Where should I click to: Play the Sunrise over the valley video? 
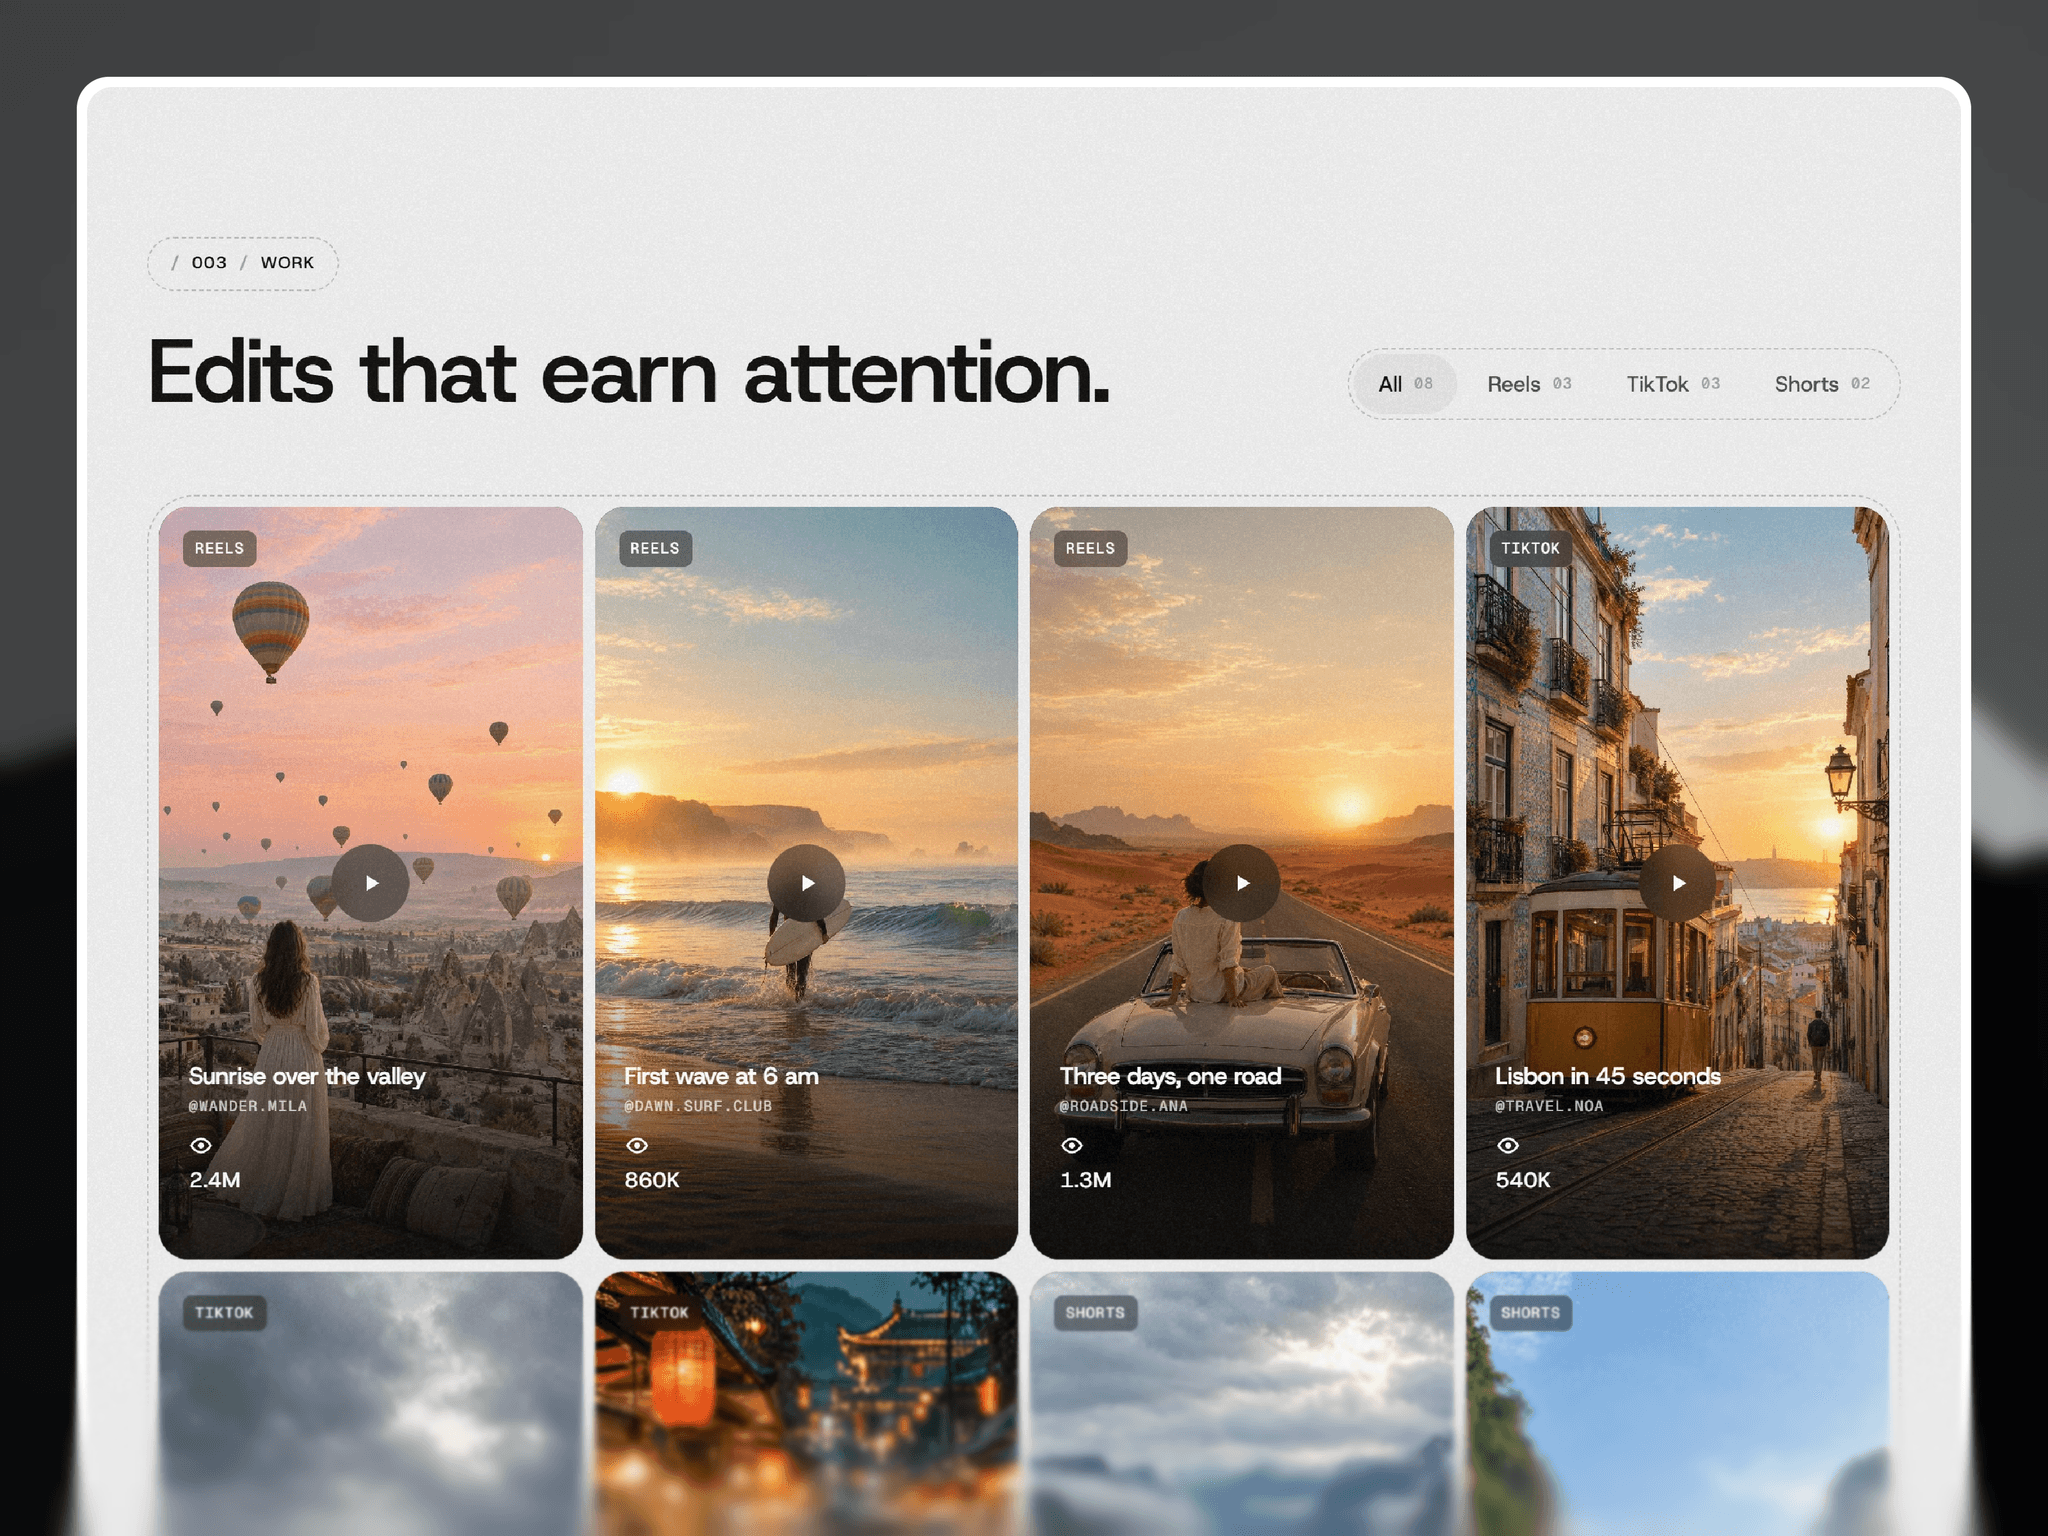[370, 883]
